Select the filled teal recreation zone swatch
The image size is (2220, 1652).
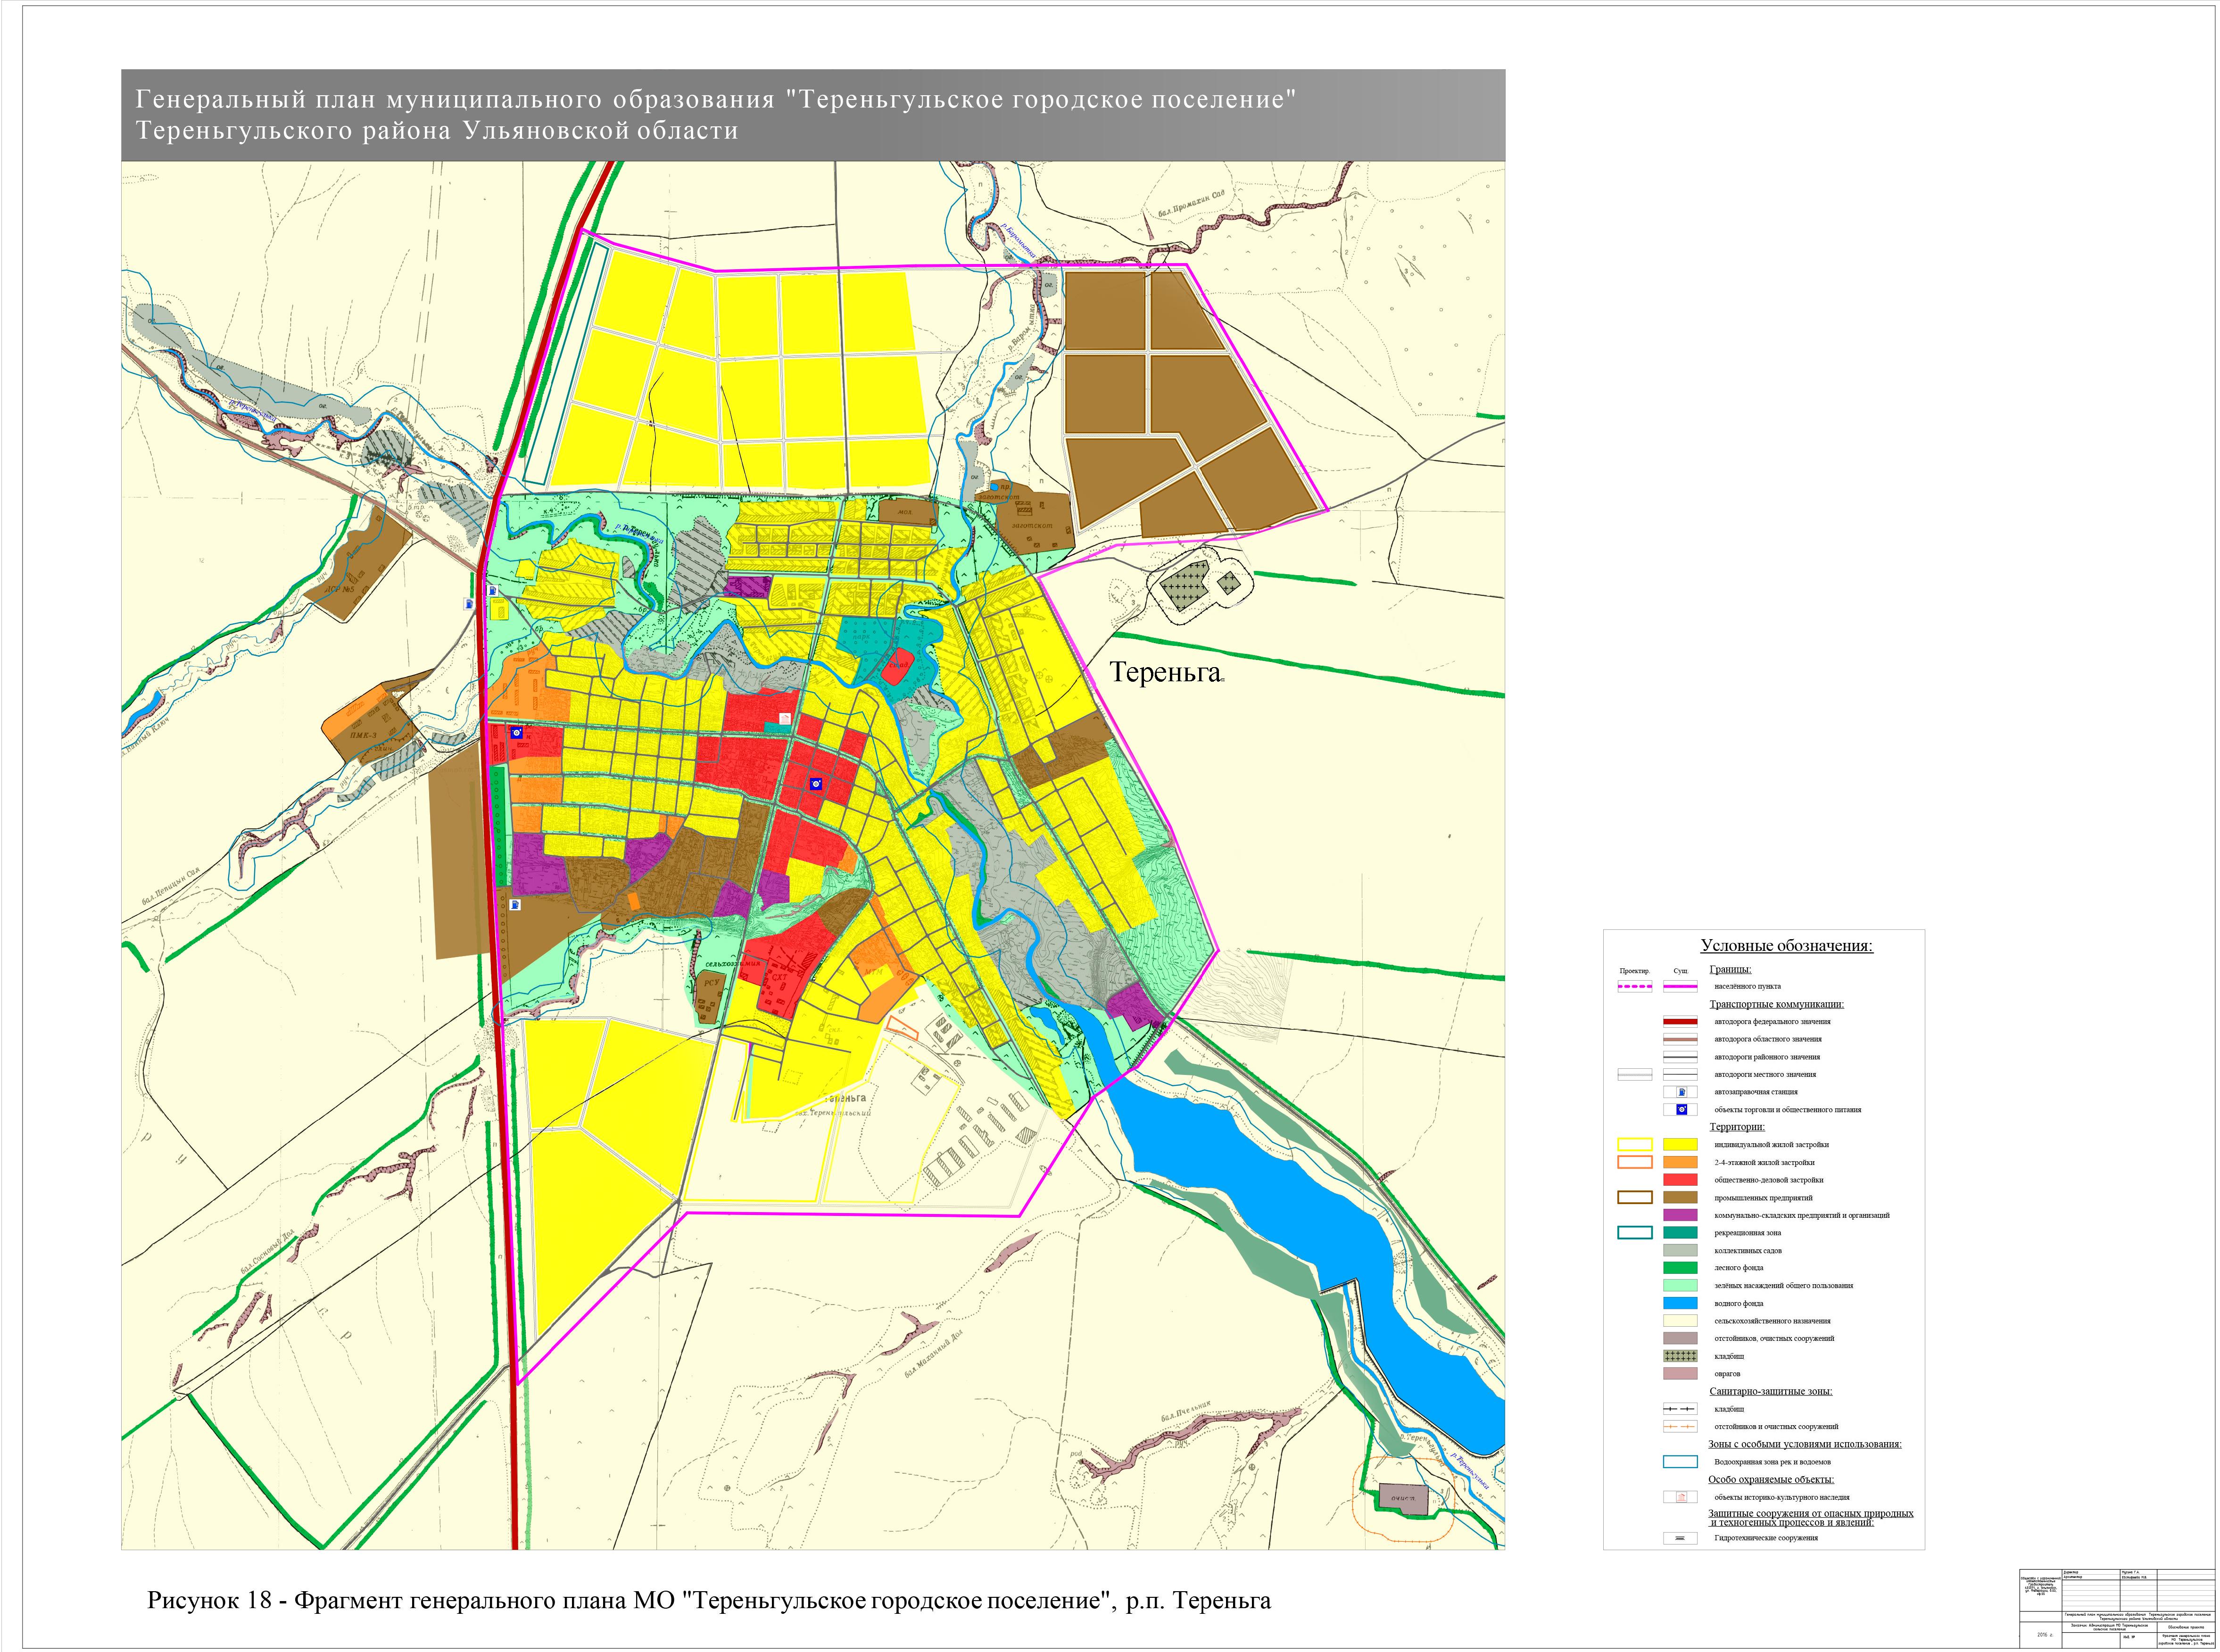[1680, 1233]
